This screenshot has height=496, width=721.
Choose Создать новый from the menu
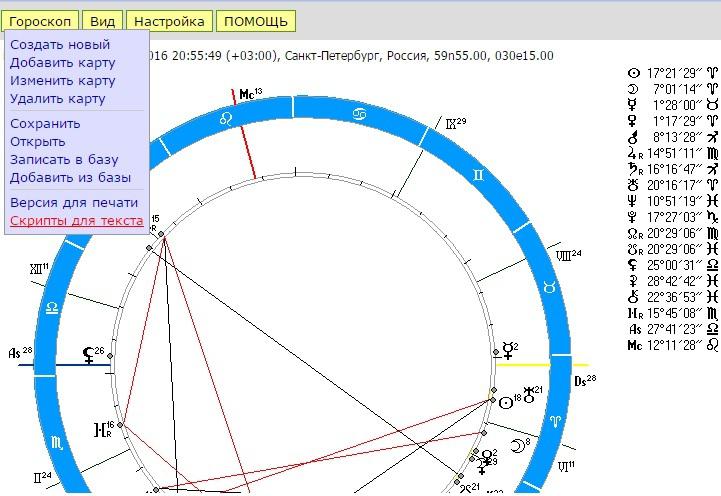(60, 45)
